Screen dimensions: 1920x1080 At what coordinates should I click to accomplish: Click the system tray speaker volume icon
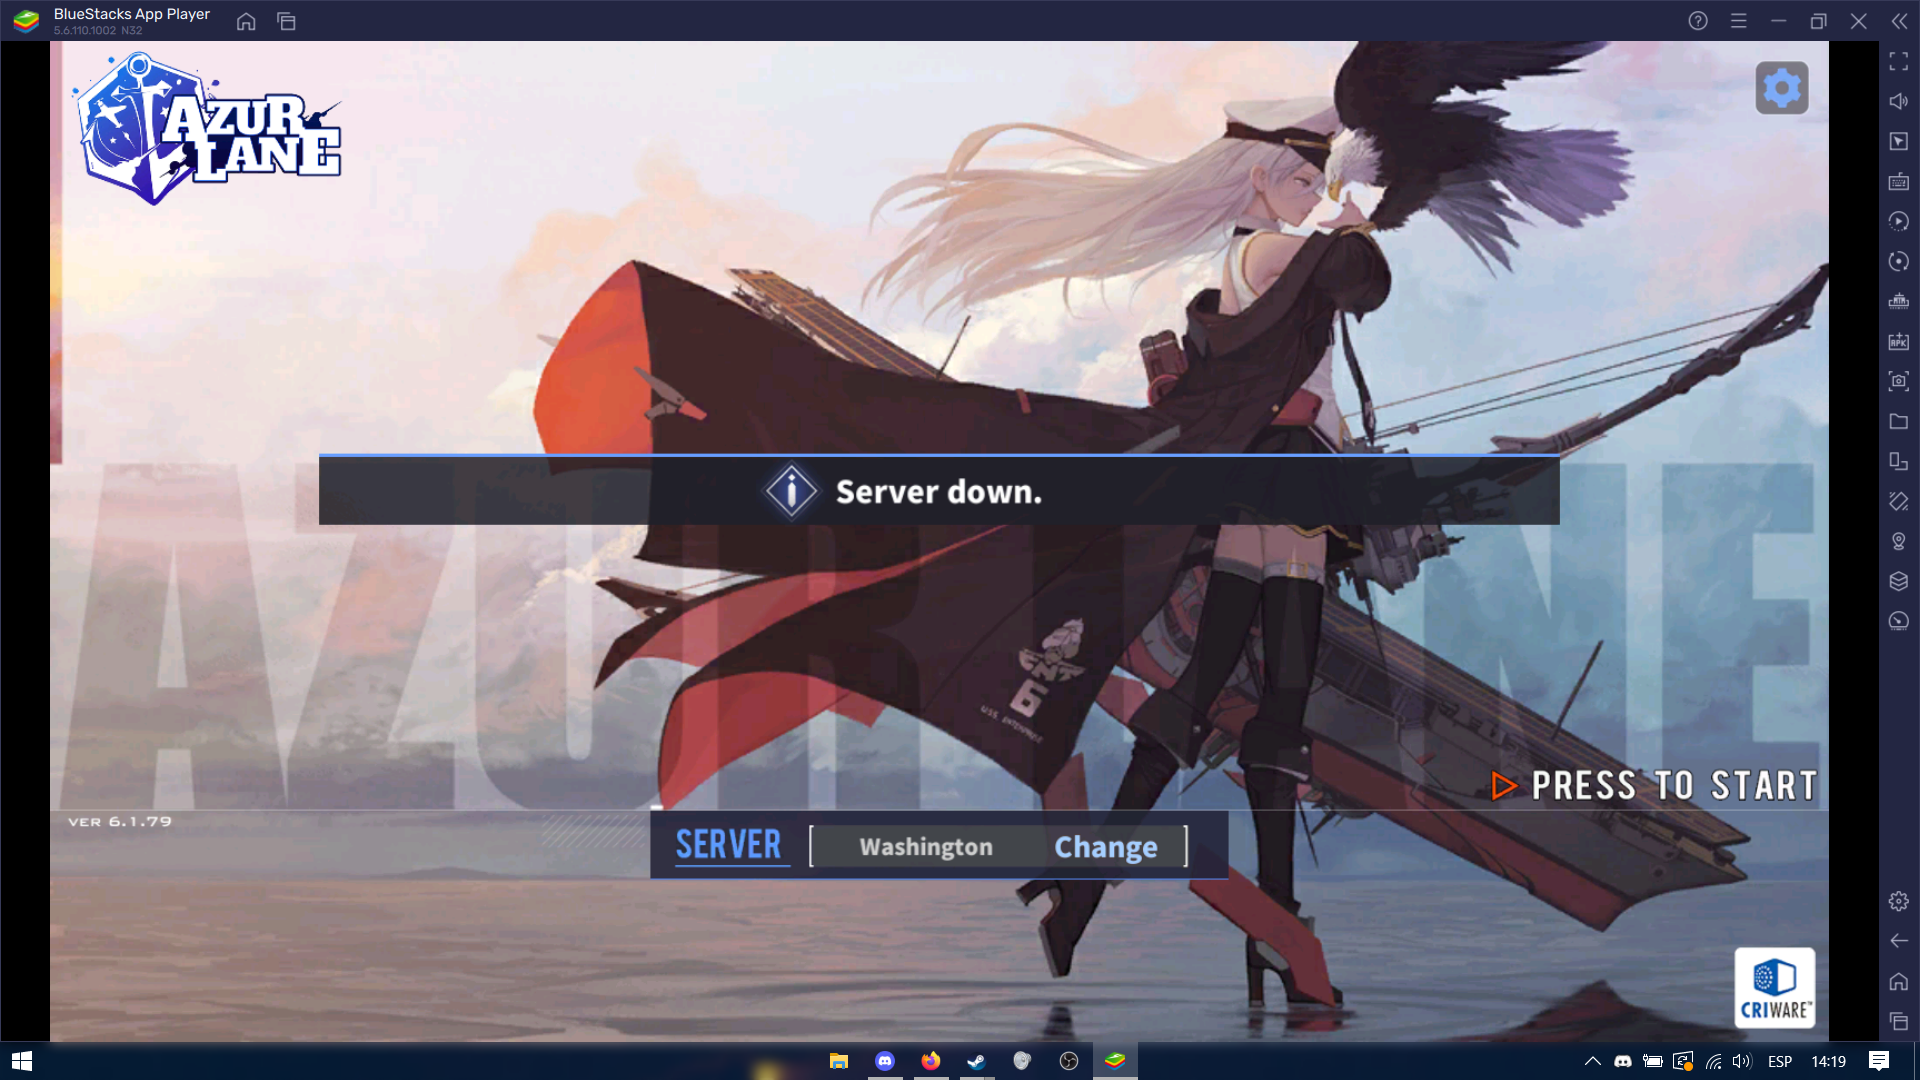pos(1742,1061)
